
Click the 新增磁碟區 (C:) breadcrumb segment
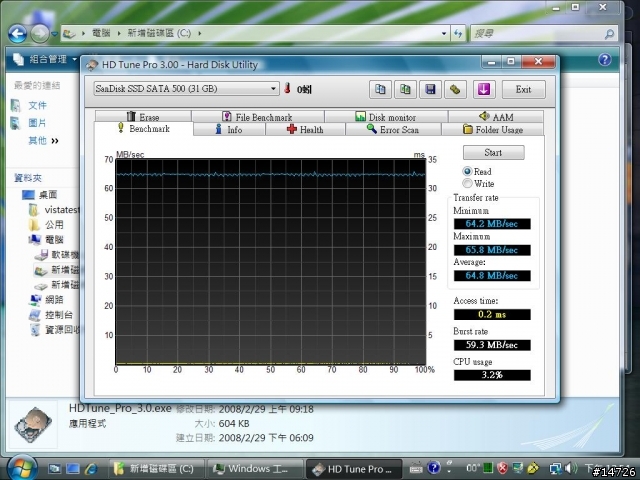(159, 33)
